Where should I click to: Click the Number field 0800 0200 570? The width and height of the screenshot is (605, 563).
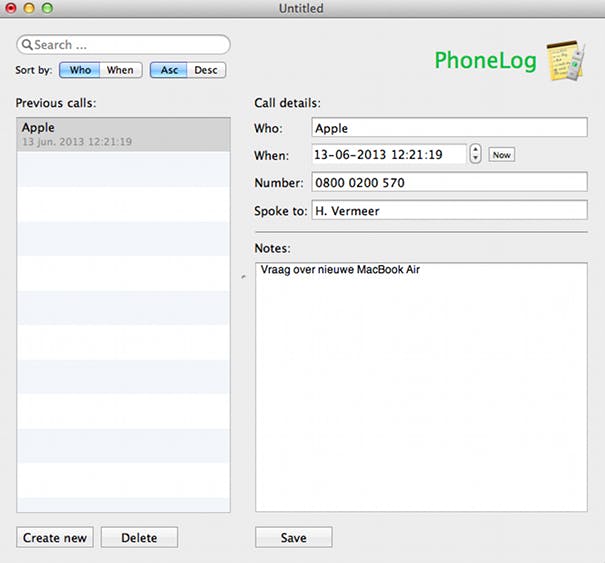click(450, 182)
